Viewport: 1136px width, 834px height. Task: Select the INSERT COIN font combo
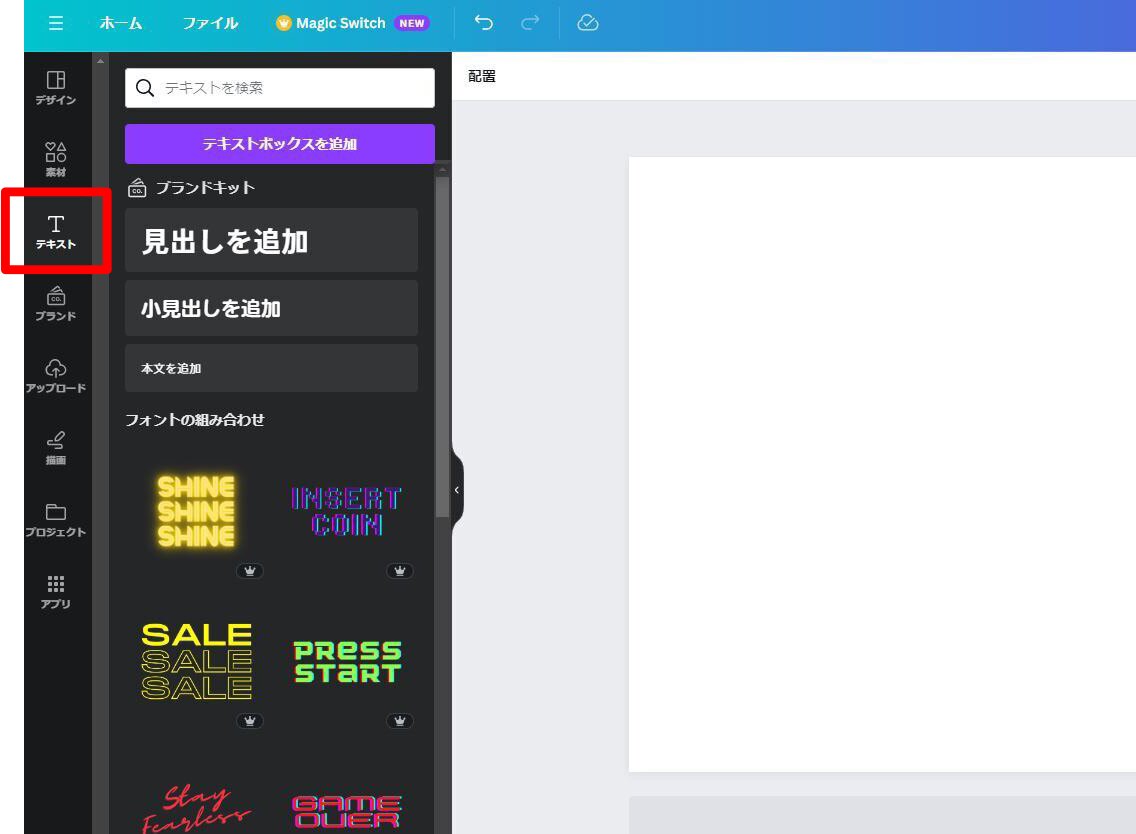point(346,511)
